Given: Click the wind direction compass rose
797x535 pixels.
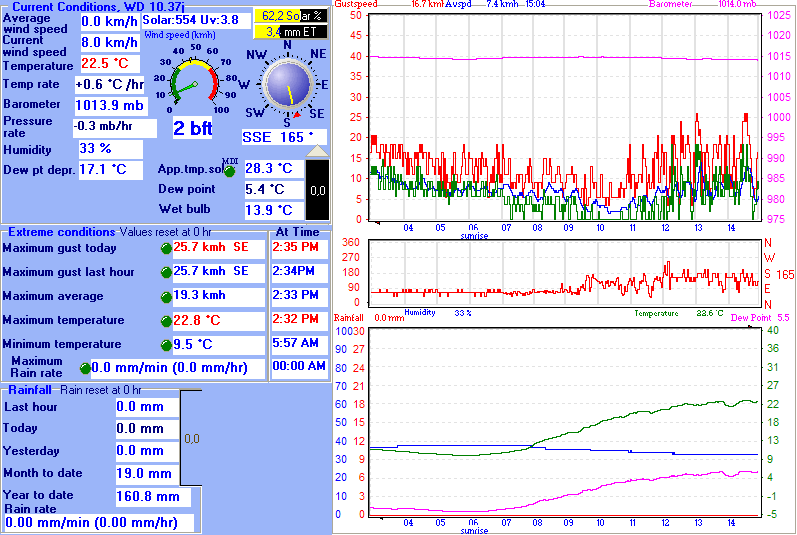Looking at the screenshot, I should [x=288, y=84].
